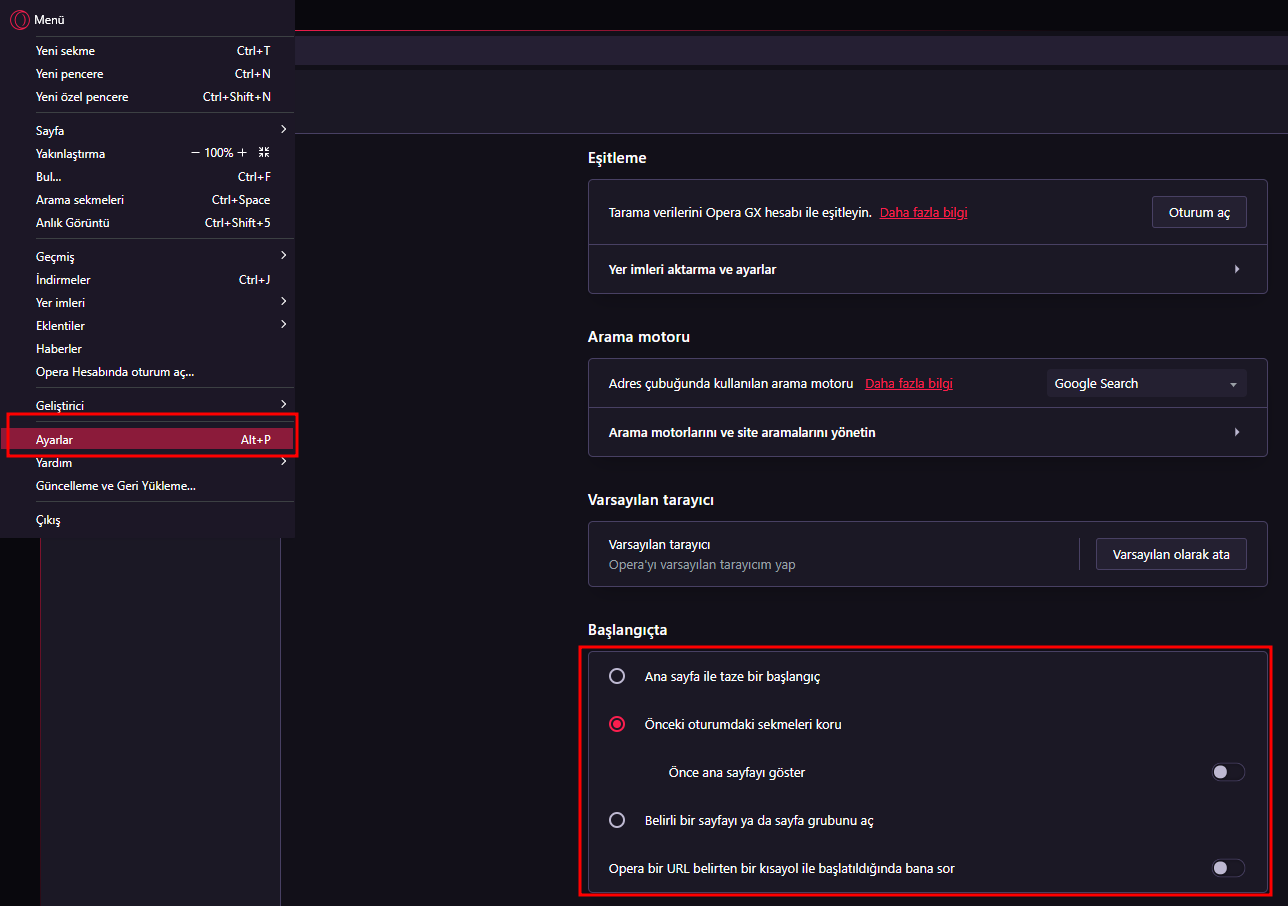This screenshot has height=906, width=1288.
Task: Decrease zoom with the minus icon
Action: coord(195,153)
